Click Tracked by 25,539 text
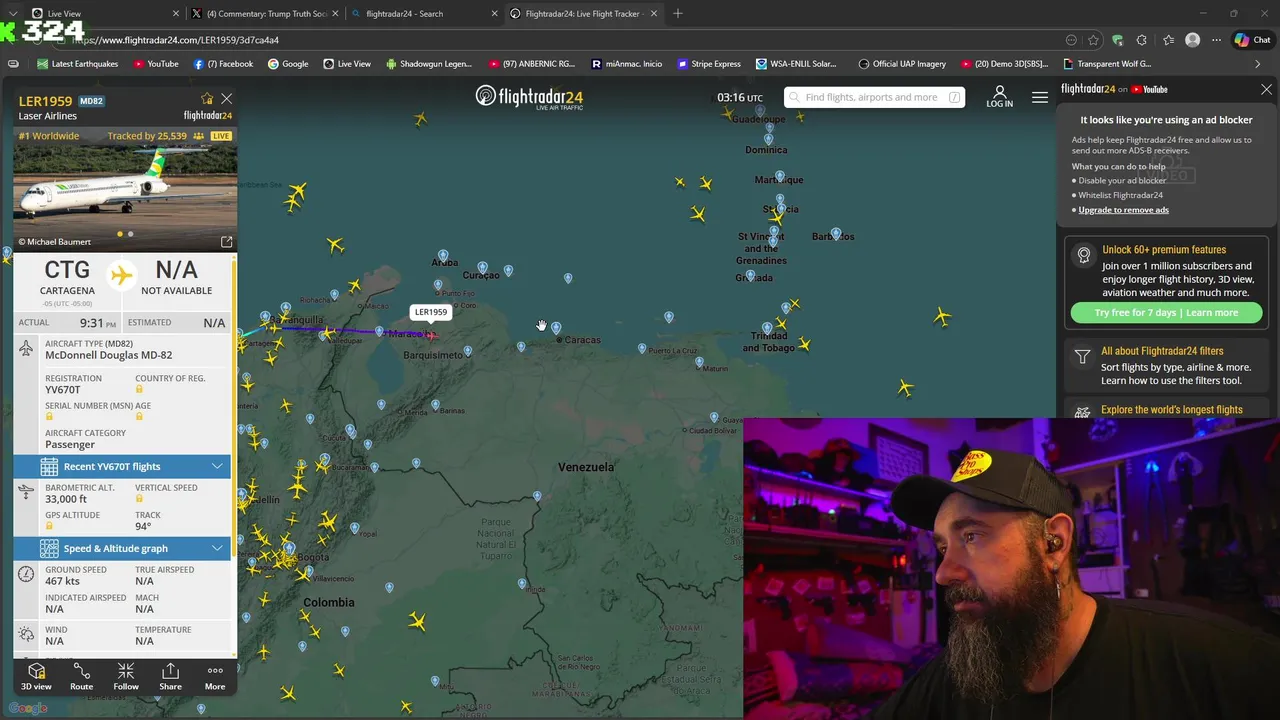 (x=147, y=136)
